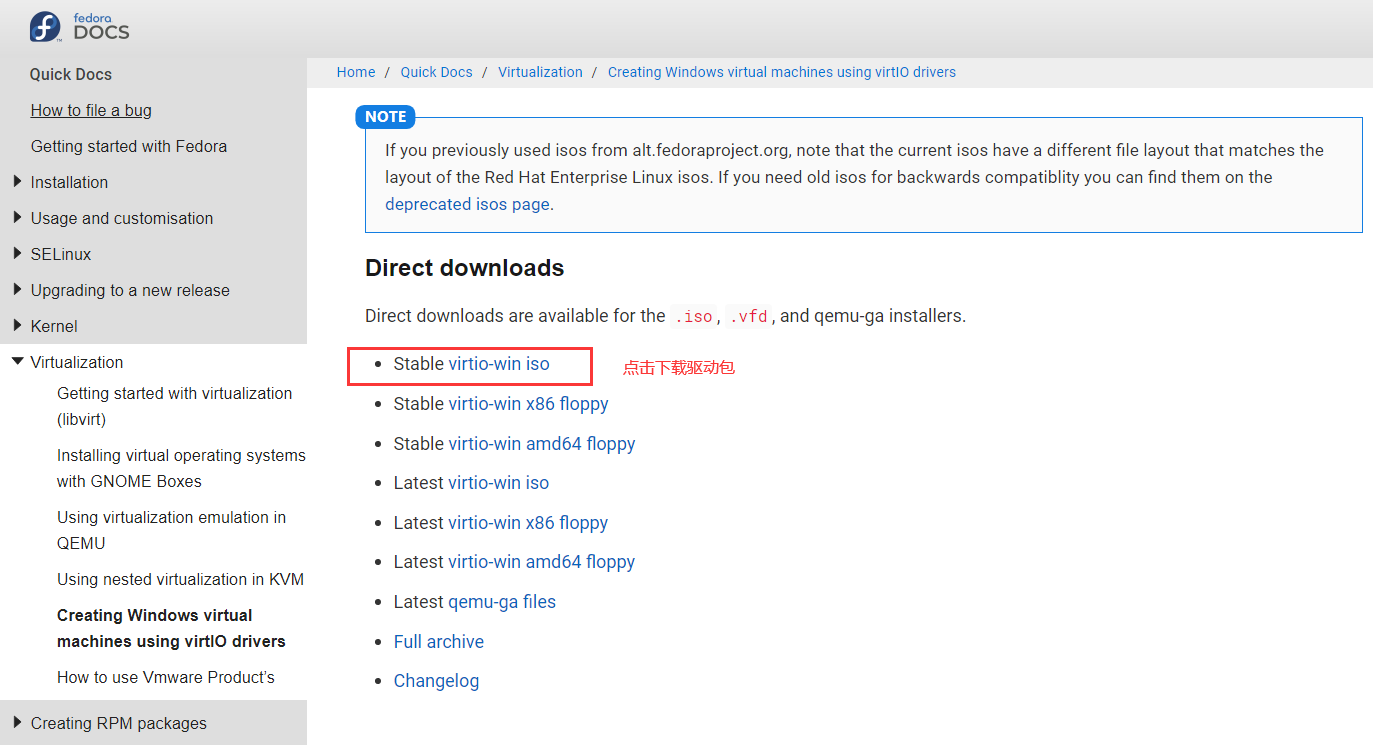Click the Quick Docs sidebar heading

(x=71, y=74)
